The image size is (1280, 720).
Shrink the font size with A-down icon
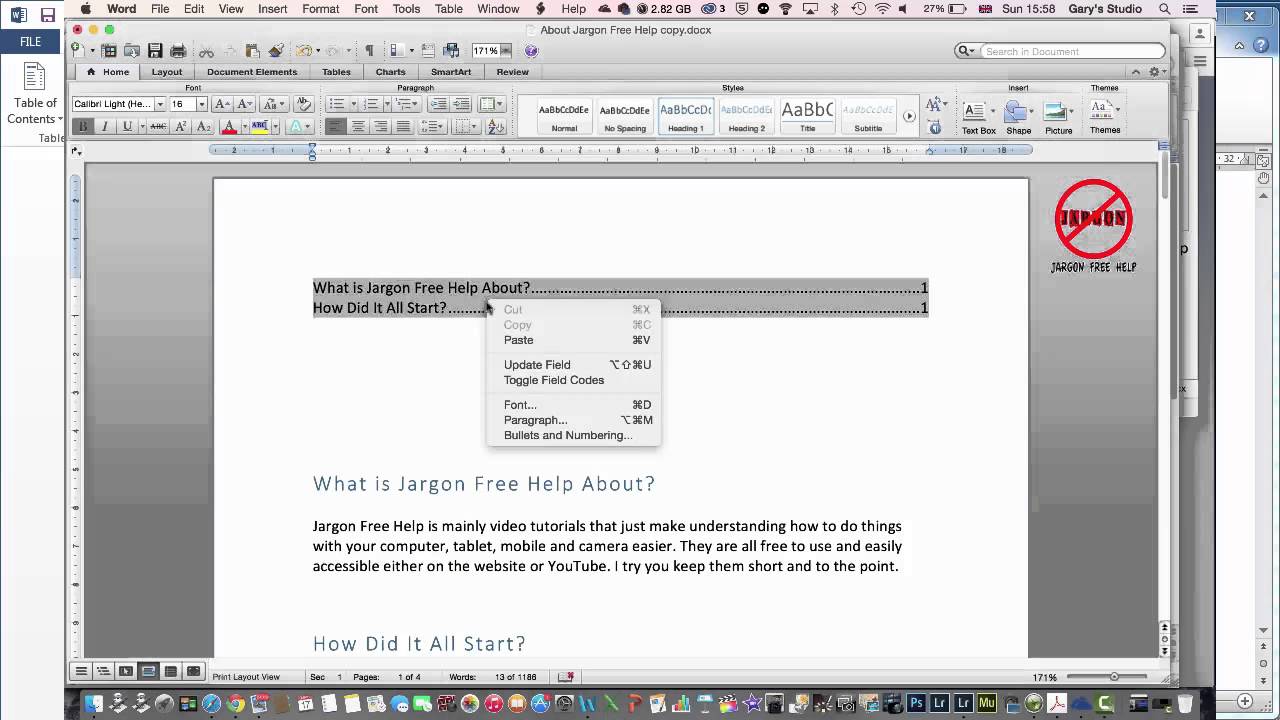[x=243, y=104]
